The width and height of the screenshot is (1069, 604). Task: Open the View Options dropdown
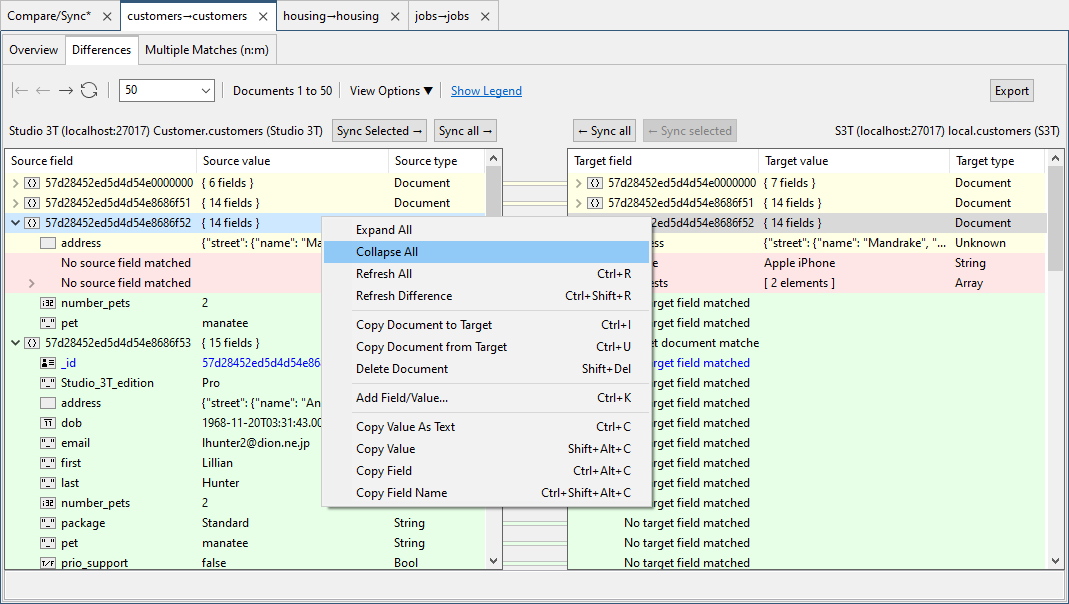[390, 90]
